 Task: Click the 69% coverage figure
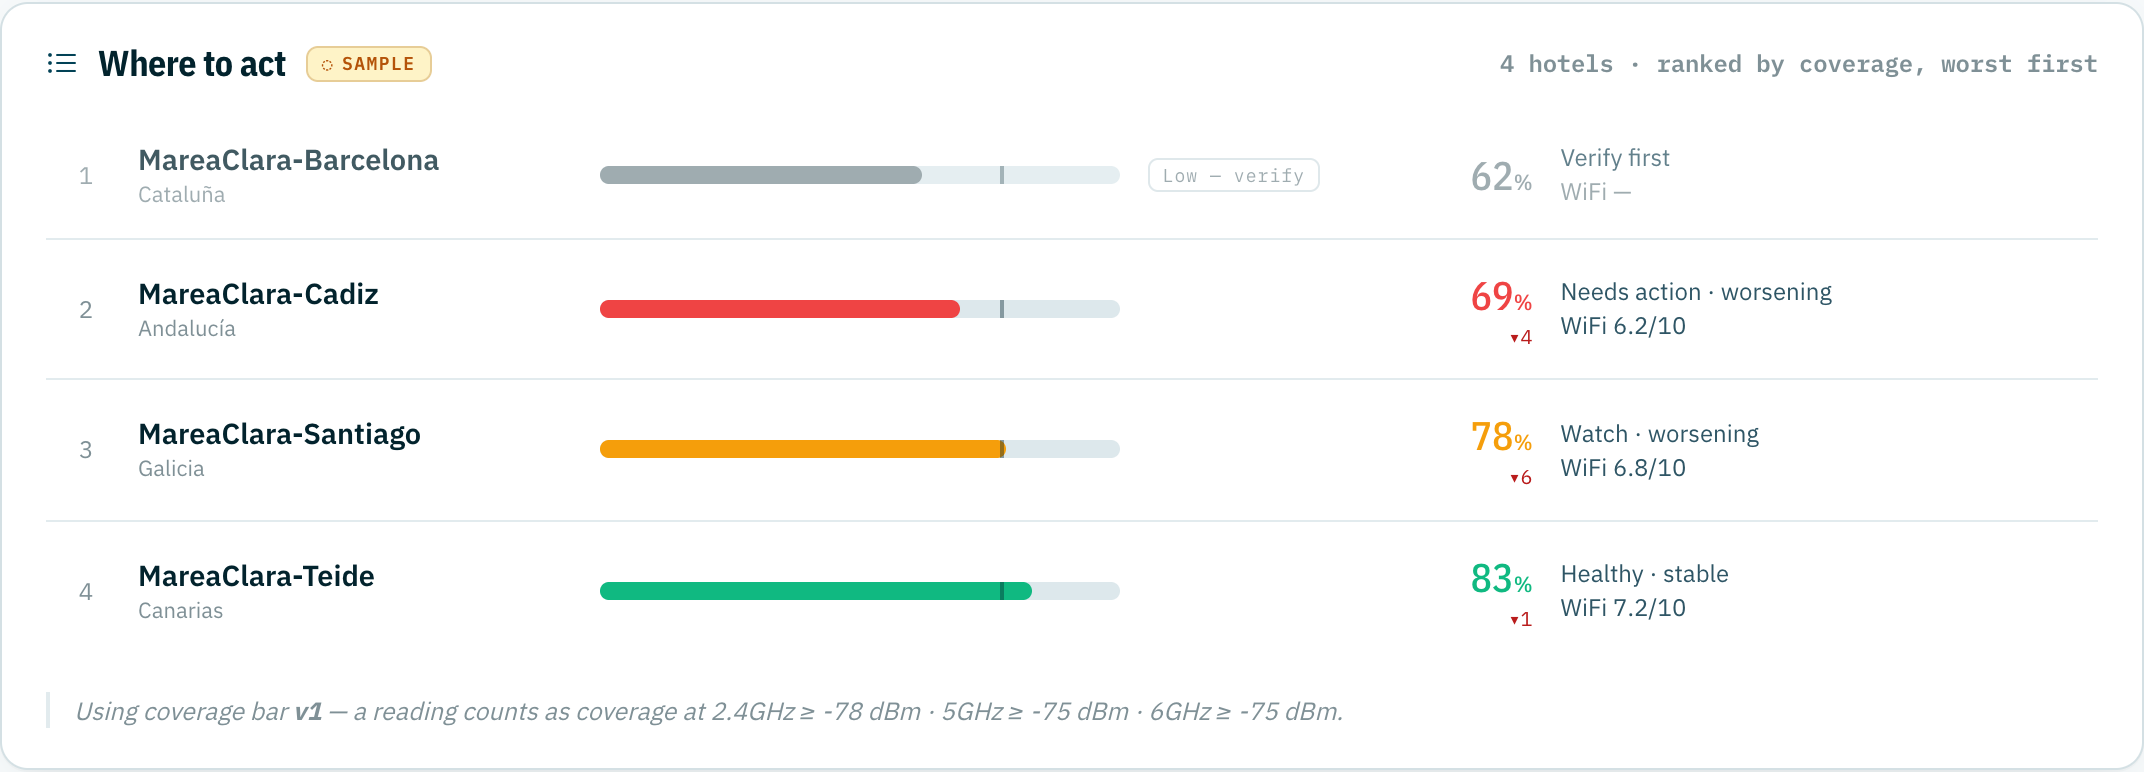tap(1501, 297)
